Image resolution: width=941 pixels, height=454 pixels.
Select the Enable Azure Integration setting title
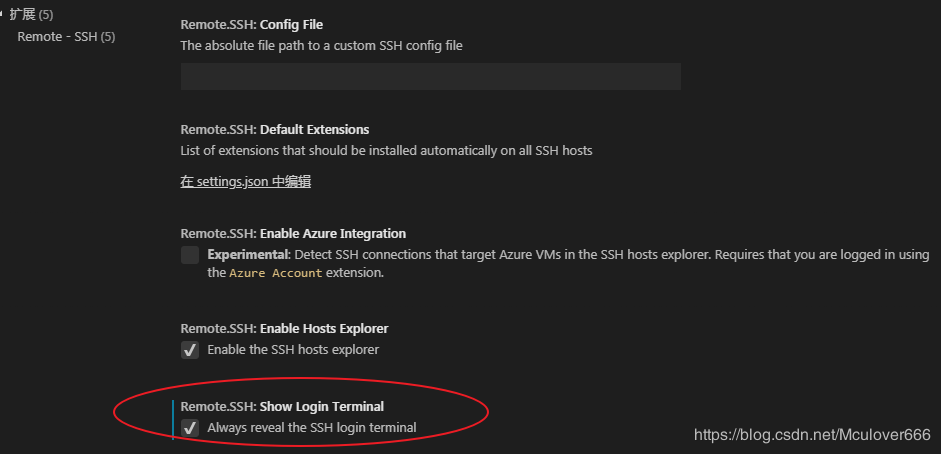pyautogui.click(x=293, y=233)
